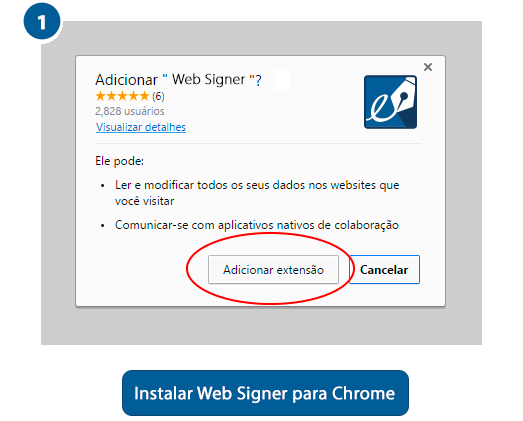Click the second rating star
The height and width of the screenshot is (421, 523).
click(111, 96)
